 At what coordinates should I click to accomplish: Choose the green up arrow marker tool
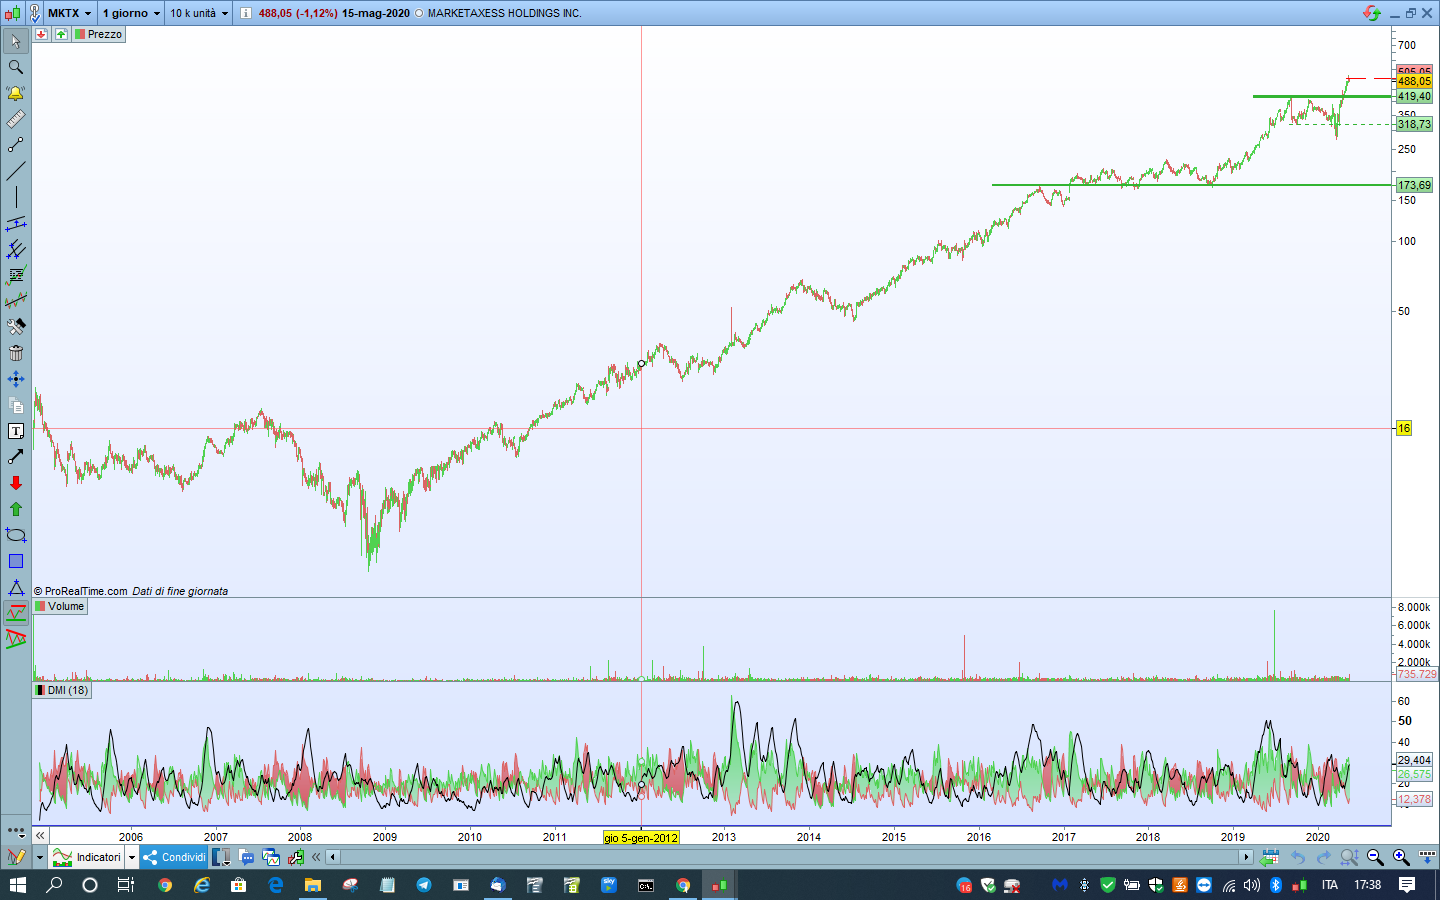pos(16,509)
